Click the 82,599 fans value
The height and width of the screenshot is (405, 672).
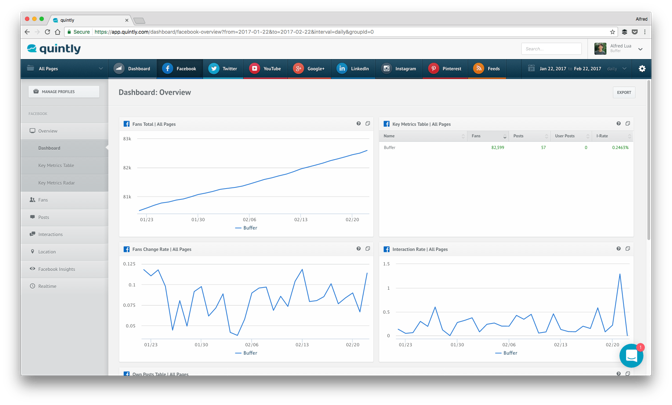[x=498, y=147]
